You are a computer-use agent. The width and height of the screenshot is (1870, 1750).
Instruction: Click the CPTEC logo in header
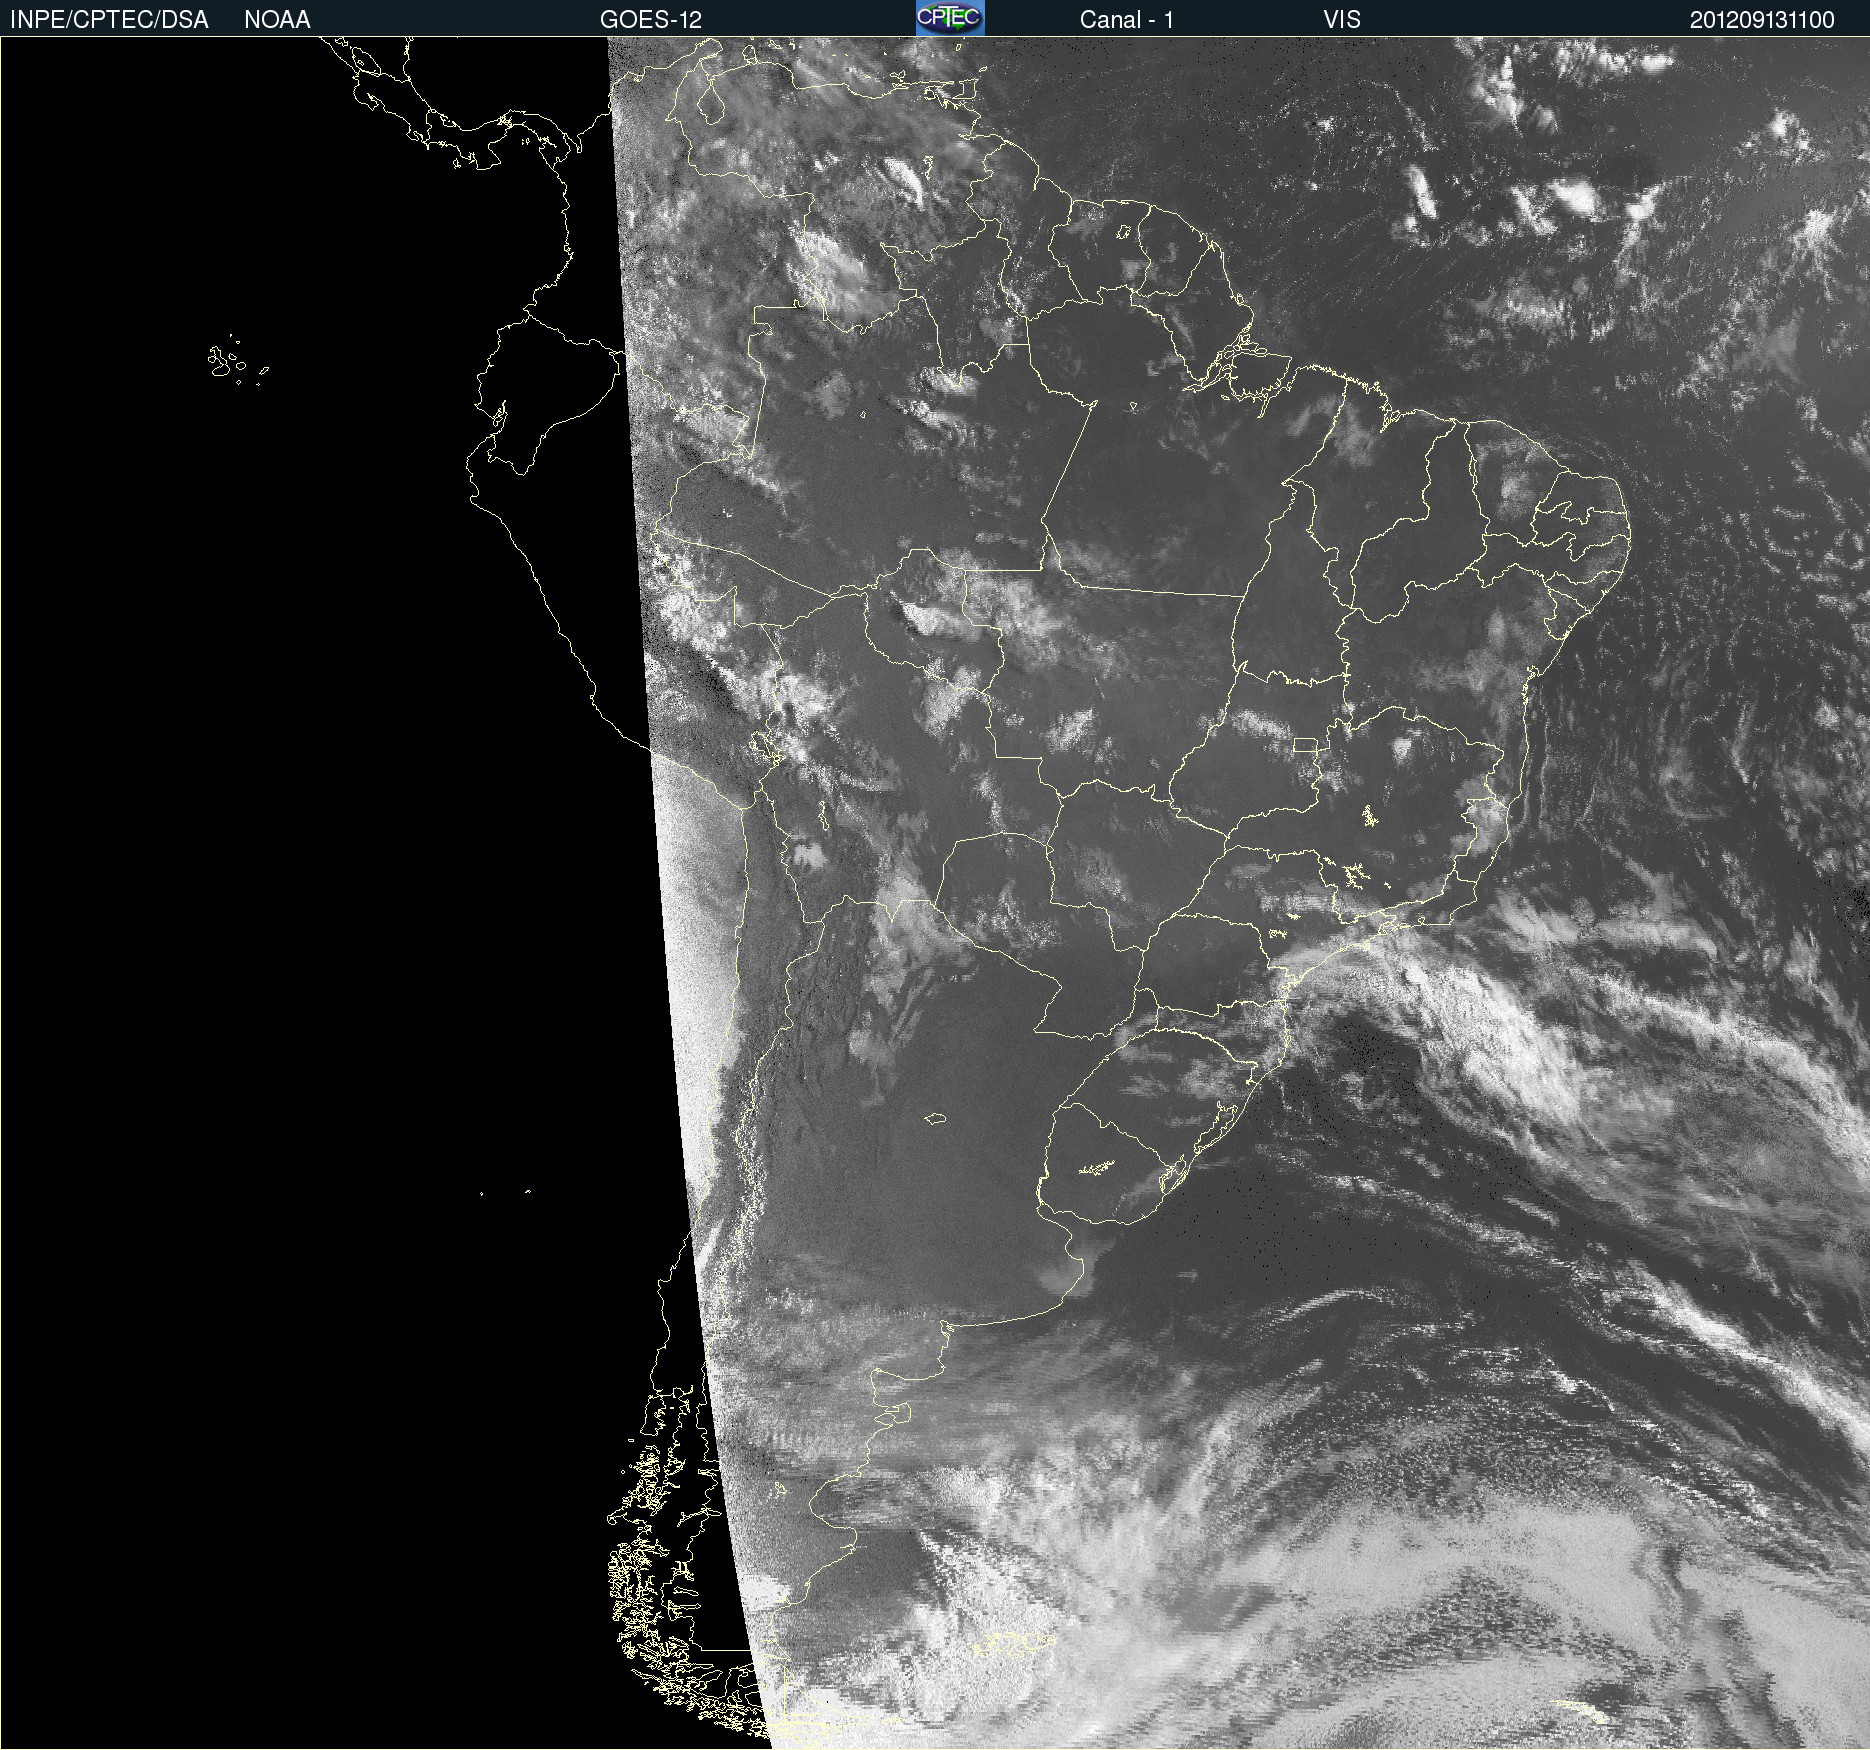pos(950,18)
